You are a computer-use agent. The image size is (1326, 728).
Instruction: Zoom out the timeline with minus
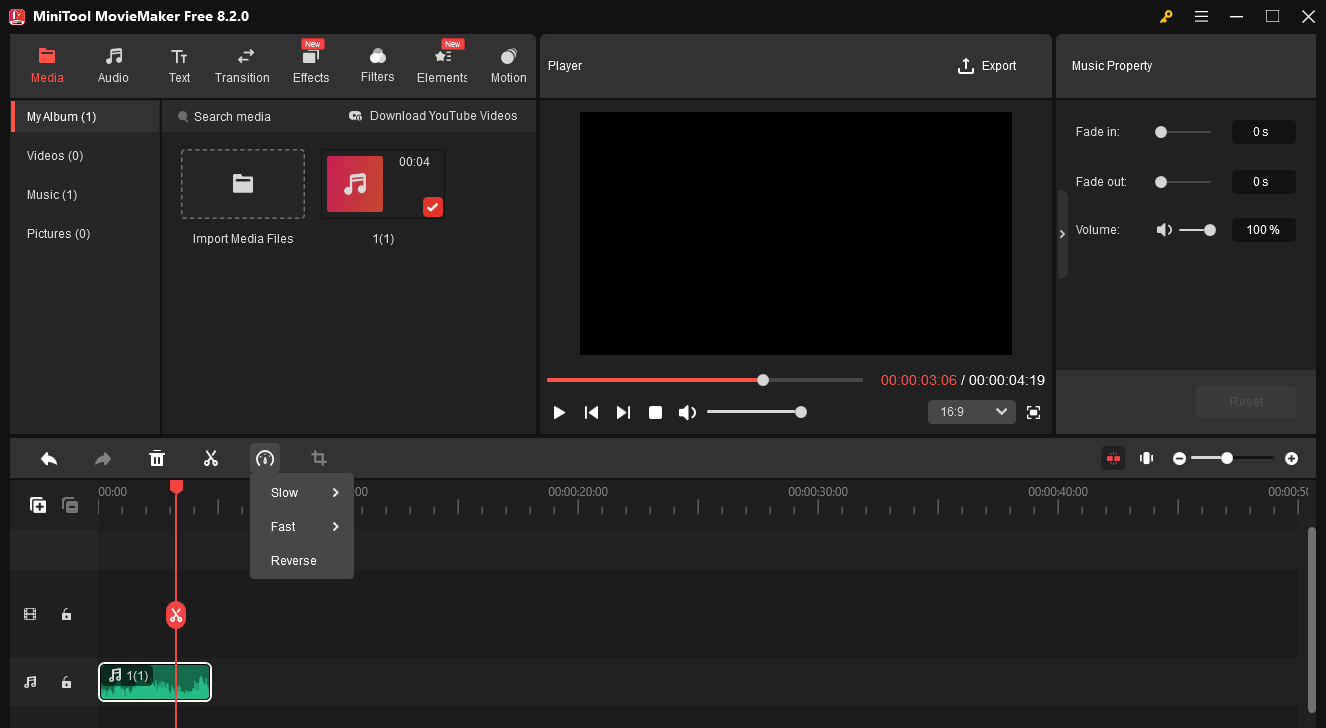(1179, 458)
